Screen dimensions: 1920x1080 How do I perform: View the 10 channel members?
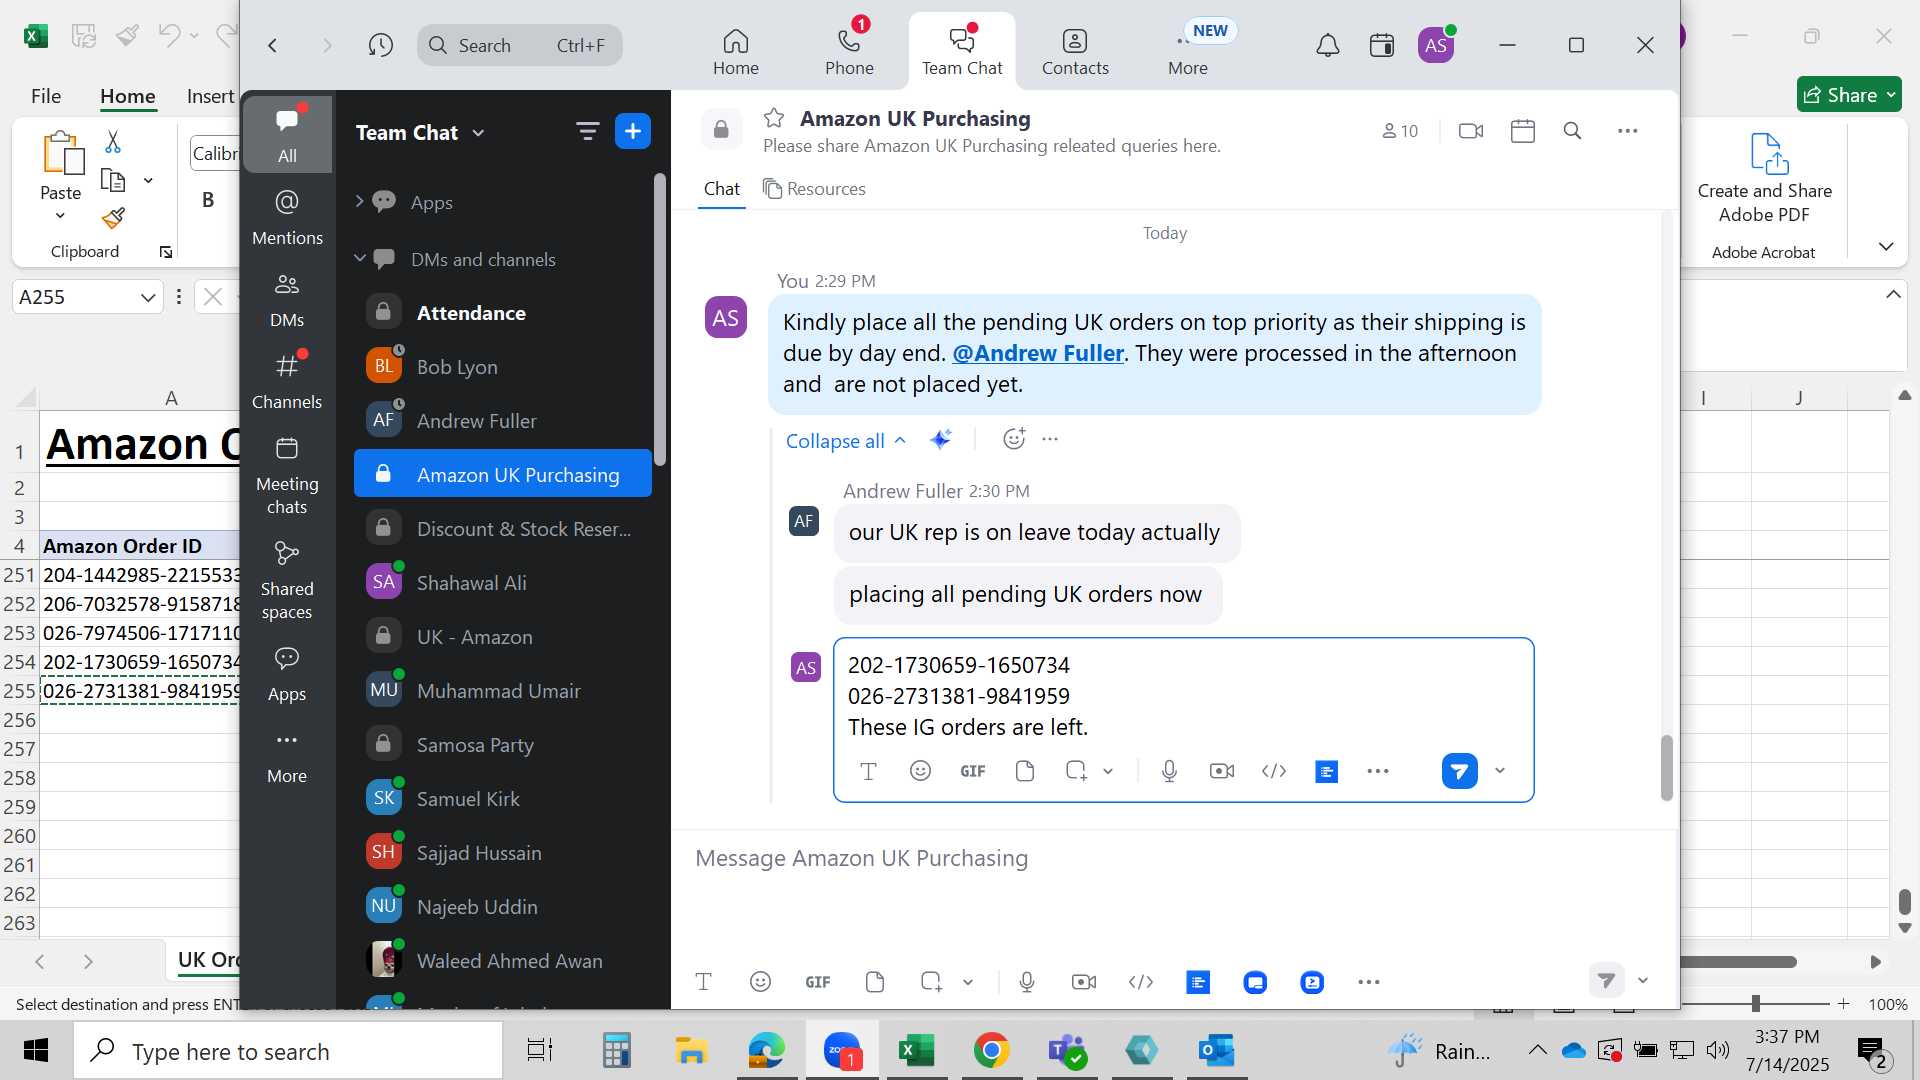[x=1400, y=131]
